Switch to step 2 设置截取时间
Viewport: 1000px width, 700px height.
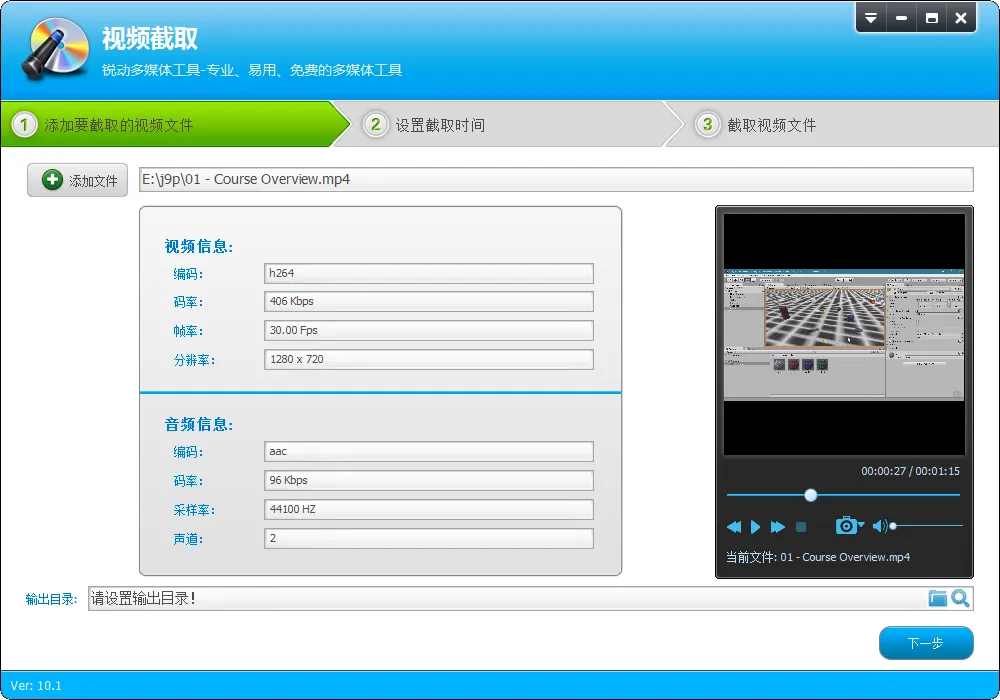[440, 125]
